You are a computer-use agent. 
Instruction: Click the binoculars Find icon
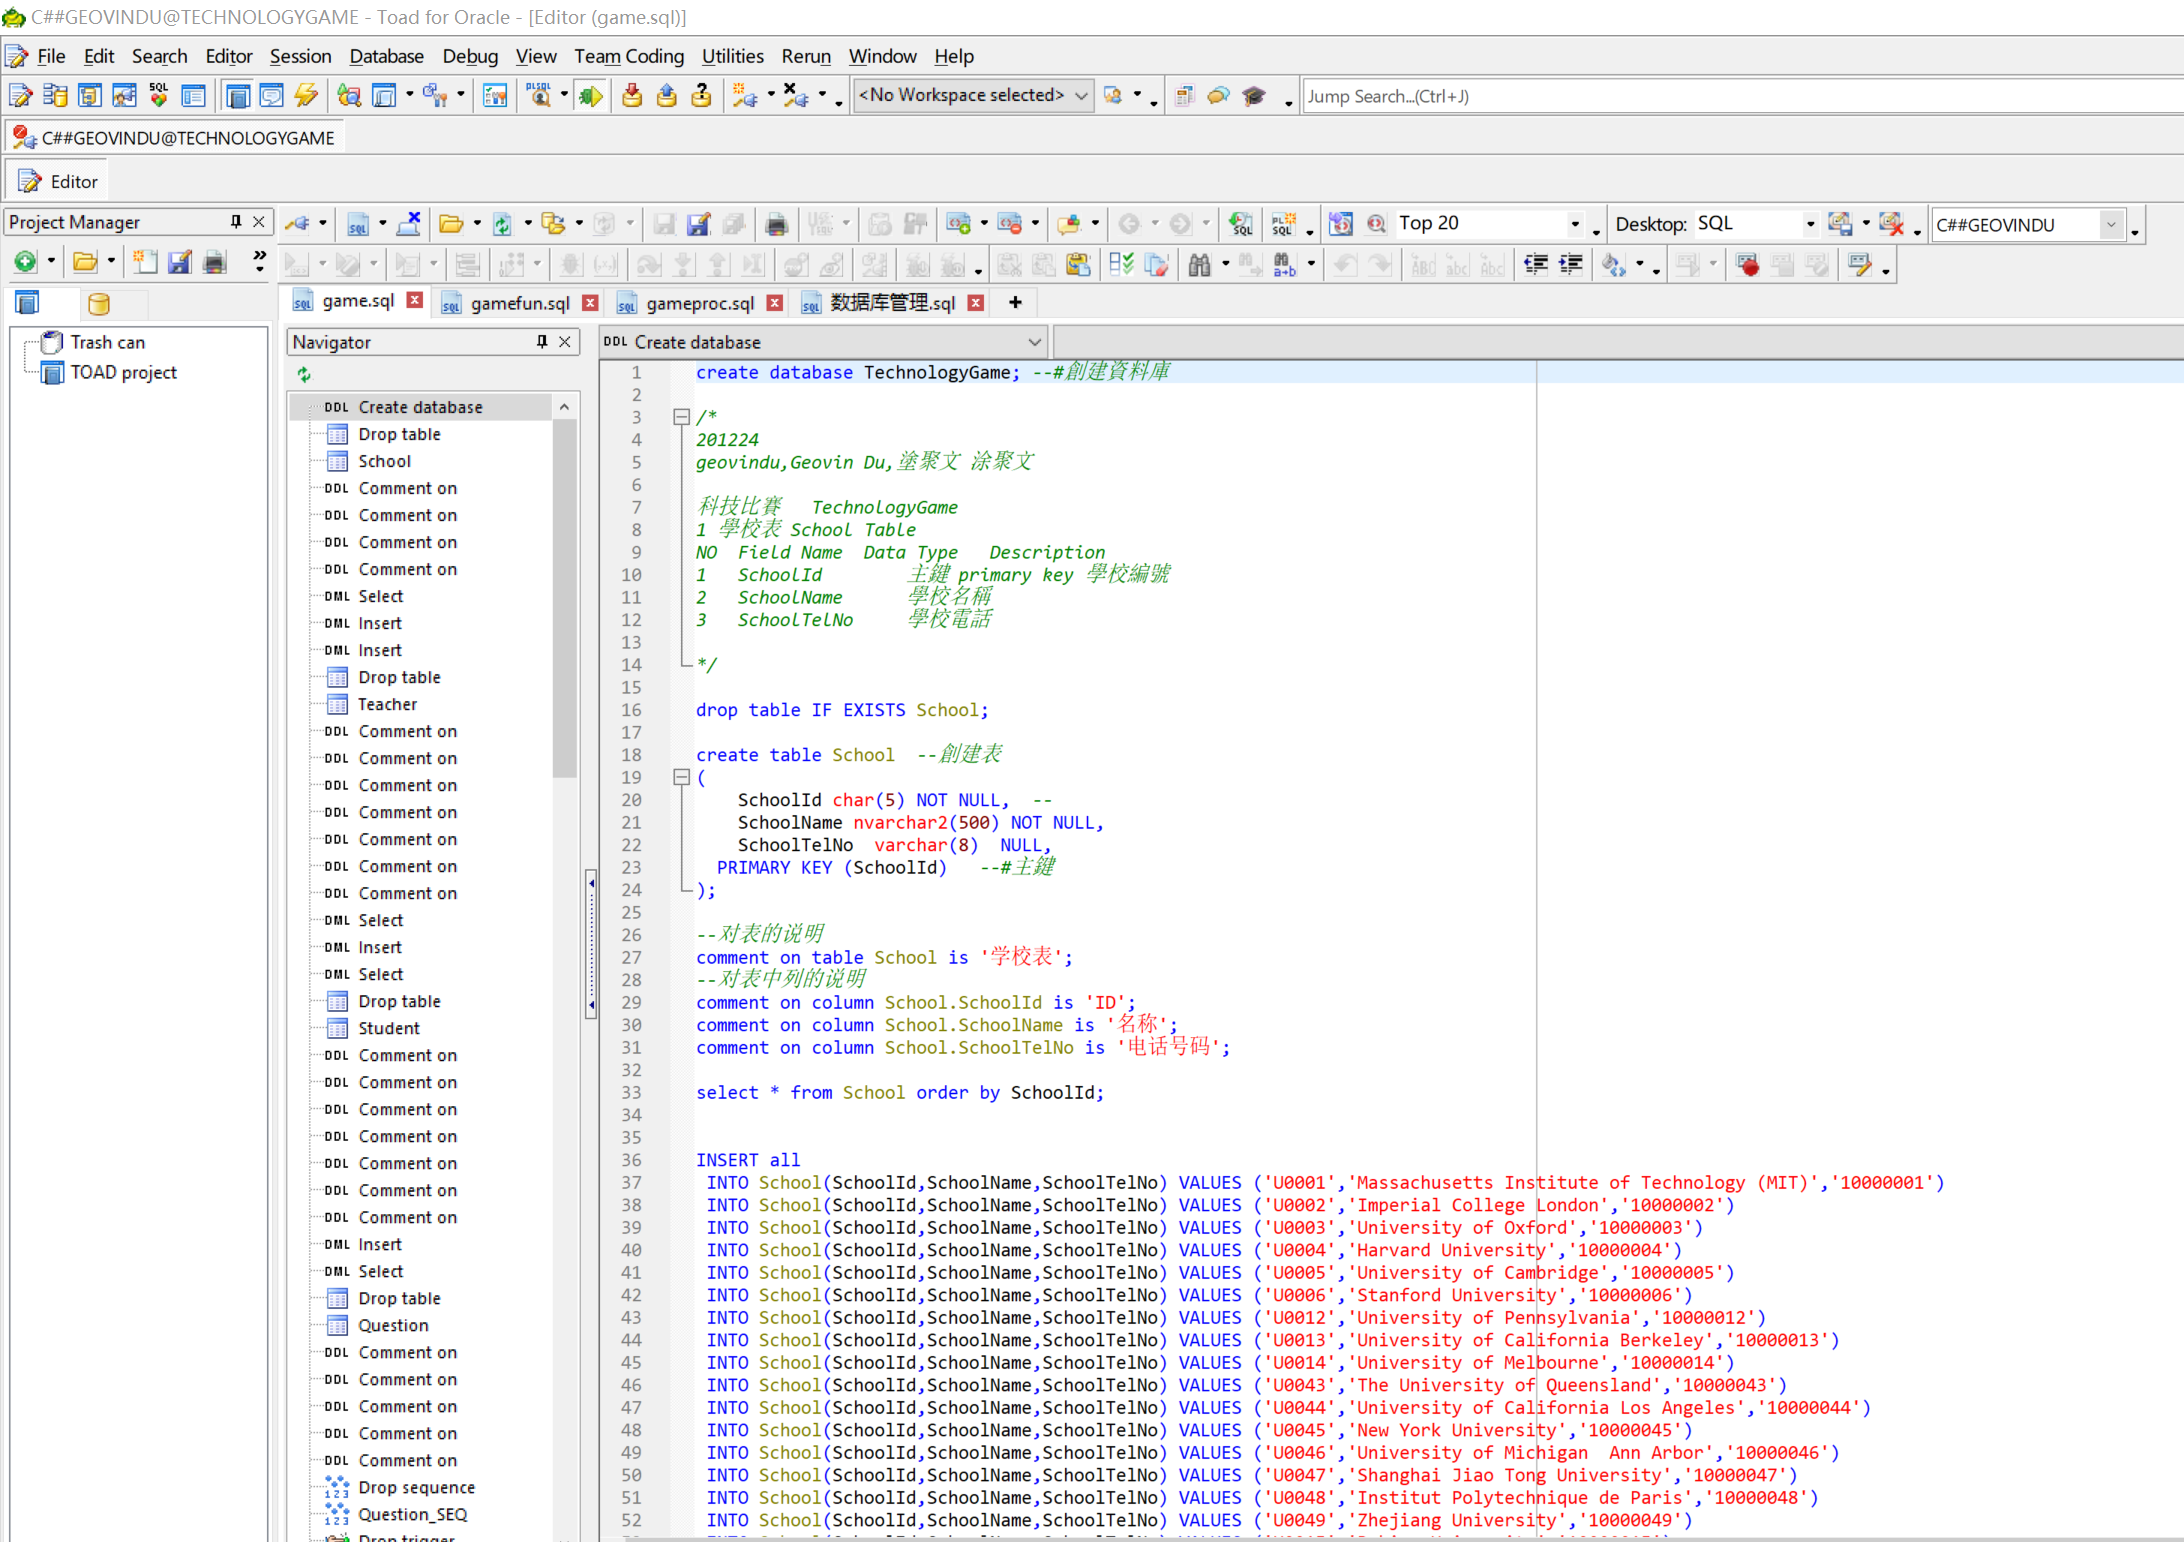tap(1199, 265)
